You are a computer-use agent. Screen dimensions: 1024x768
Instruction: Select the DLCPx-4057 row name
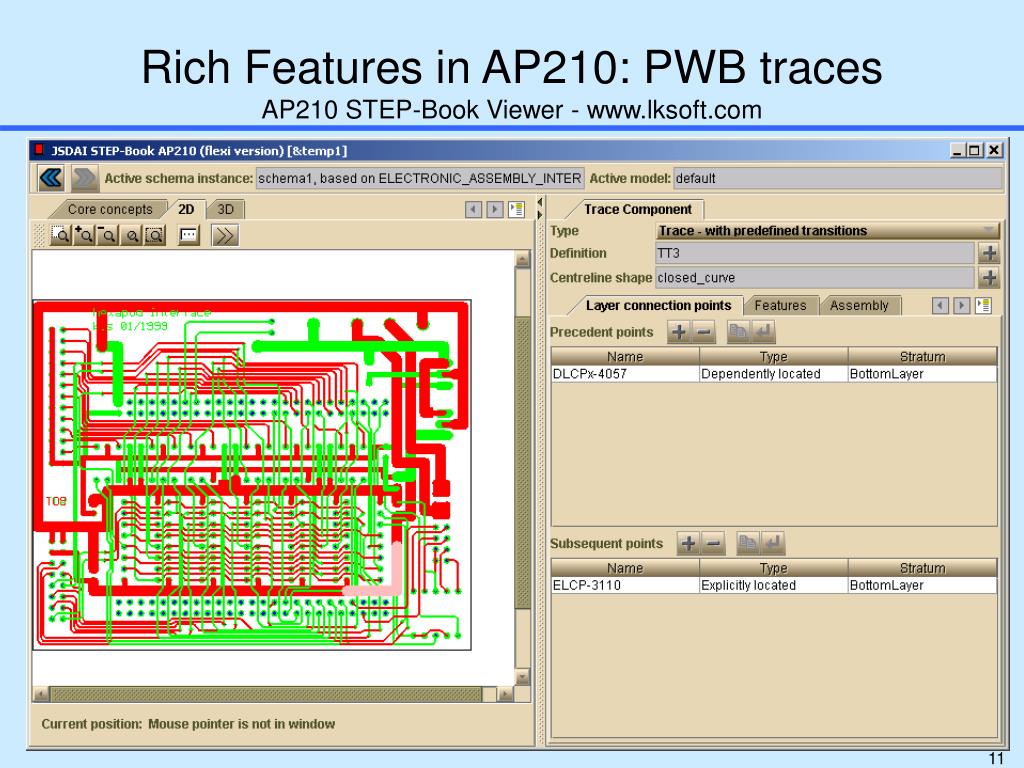625,374
